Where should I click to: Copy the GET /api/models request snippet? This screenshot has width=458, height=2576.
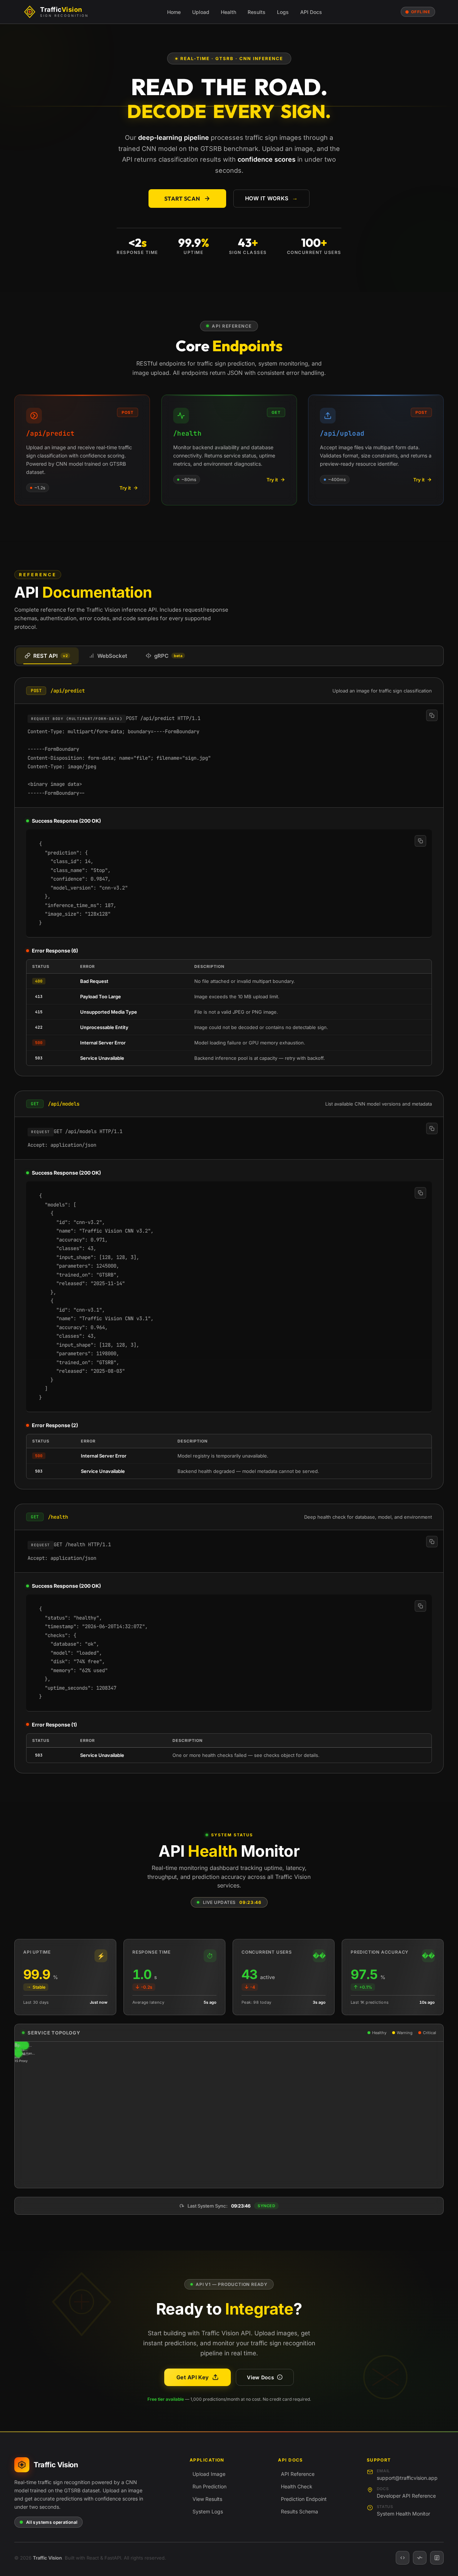click(431, 1128)
